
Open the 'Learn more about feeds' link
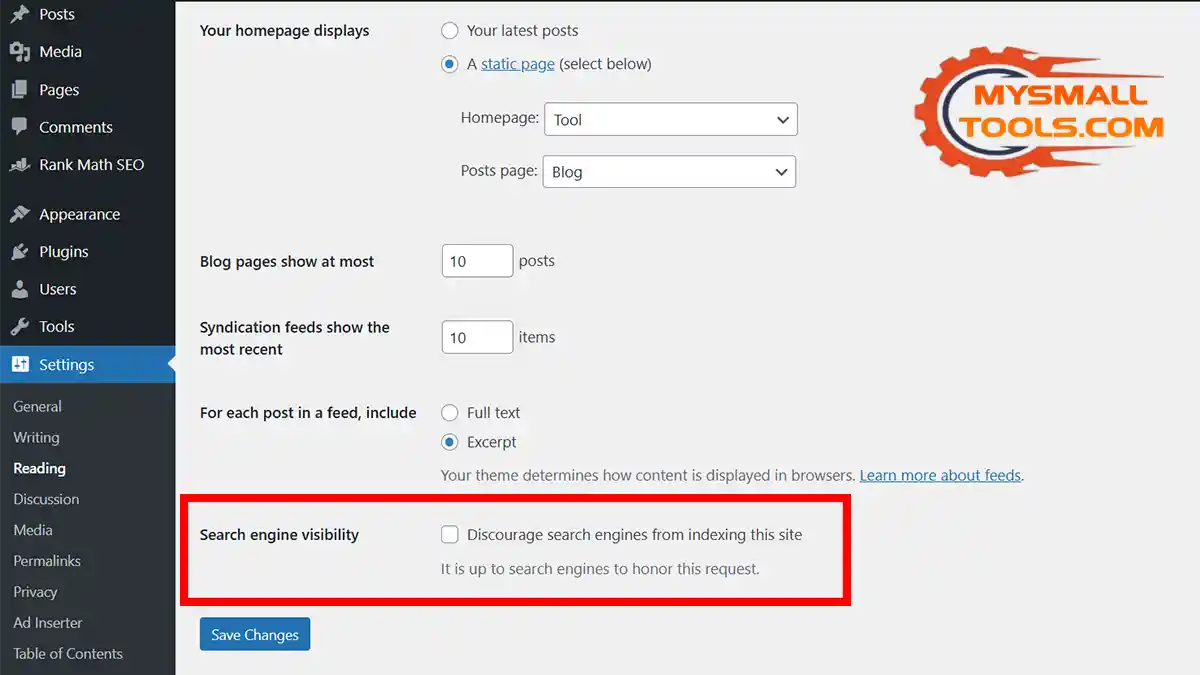pyautogui.click(x=940, y=475)
